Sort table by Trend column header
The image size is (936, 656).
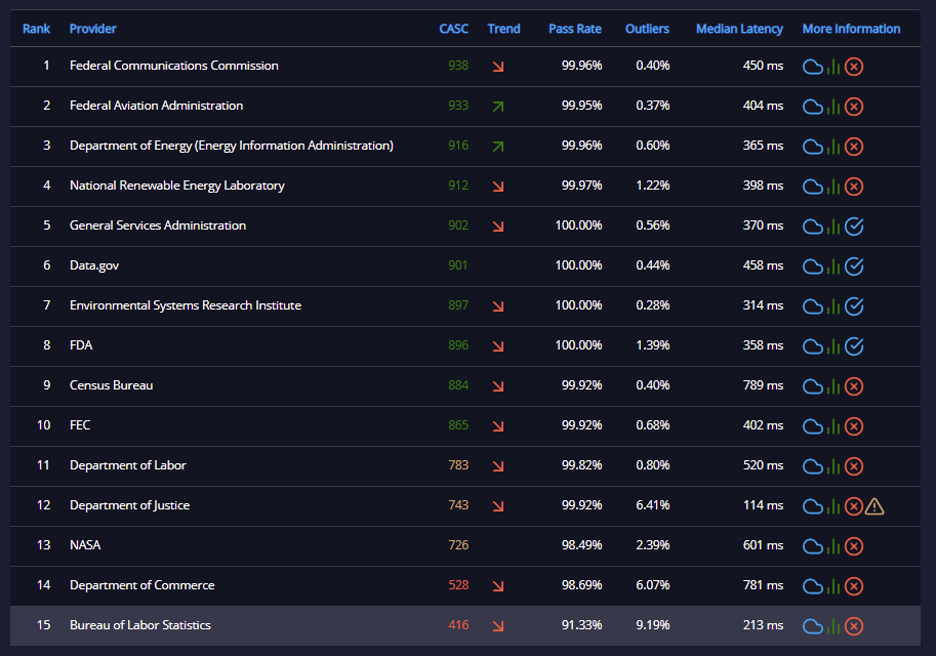[x=504, y=29]
